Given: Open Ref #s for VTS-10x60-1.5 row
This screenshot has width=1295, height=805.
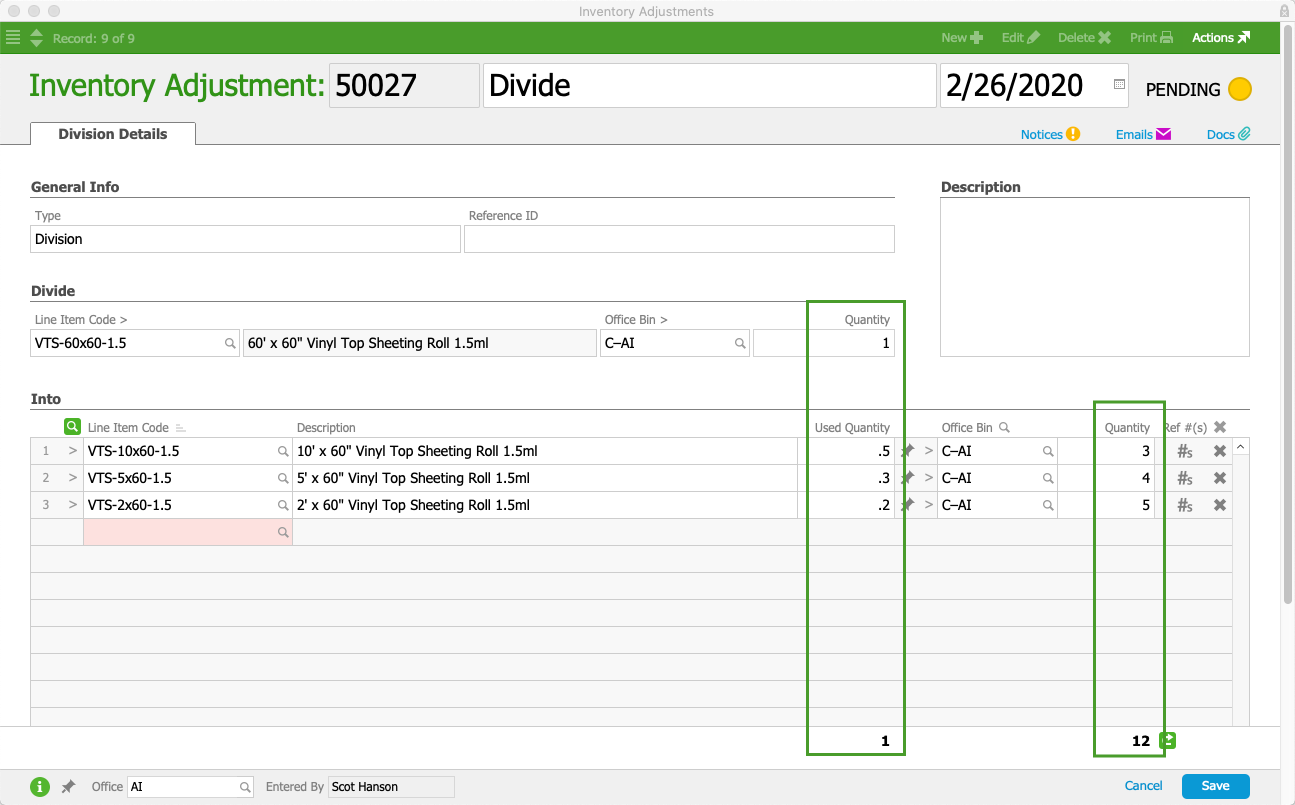Looking at the screenshot, I should (x=1185, y=451).
